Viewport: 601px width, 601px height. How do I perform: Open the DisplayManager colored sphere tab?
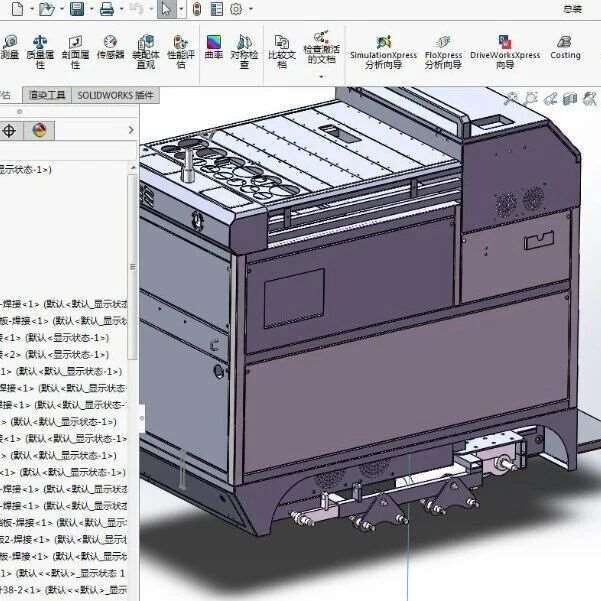pyautogui.click(x=39, y=131)
